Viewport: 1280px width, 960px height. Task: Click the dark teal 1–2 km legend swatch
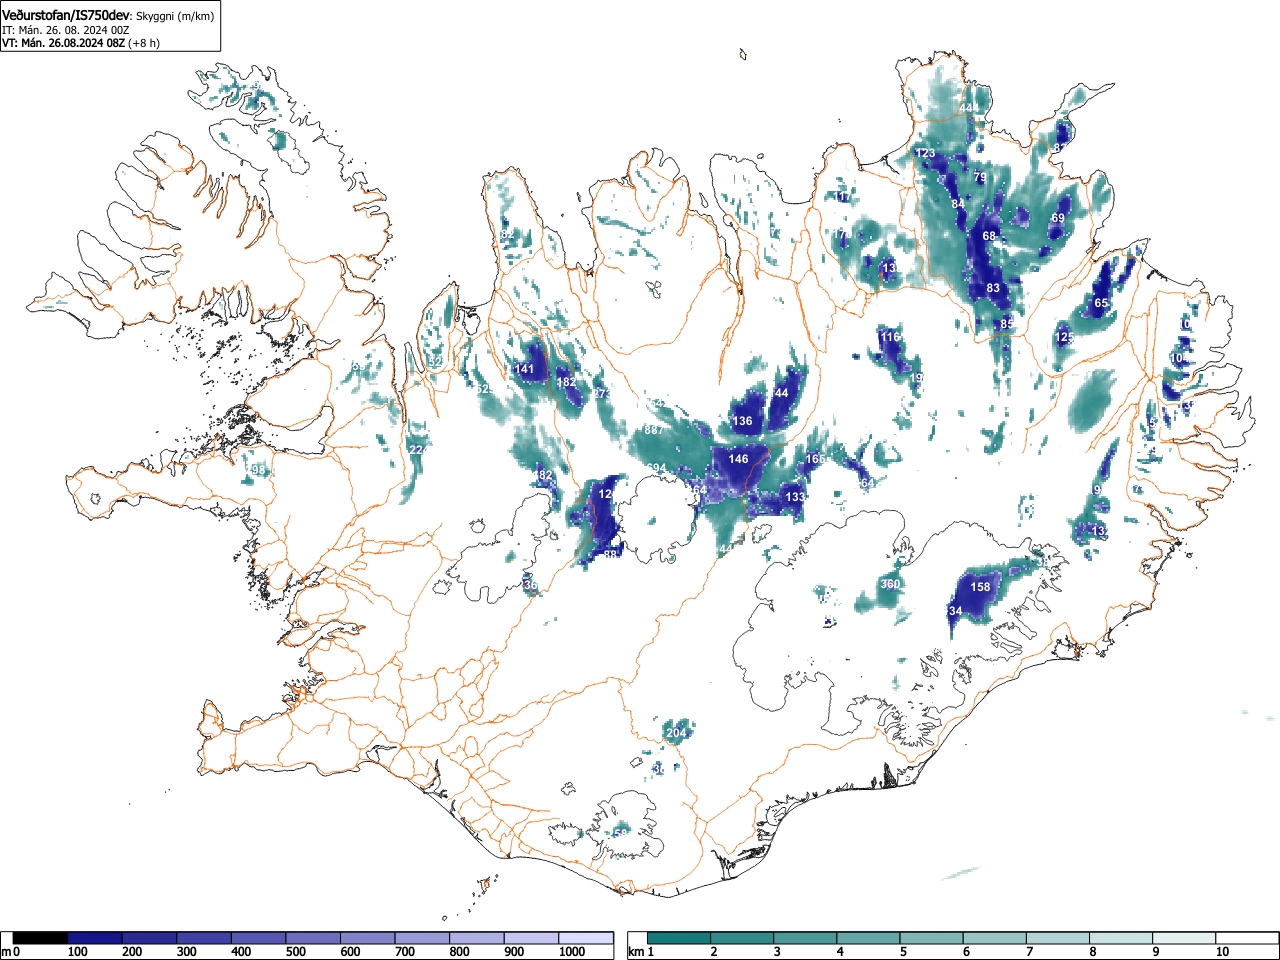pyautogui.click(x=680, y=938)
